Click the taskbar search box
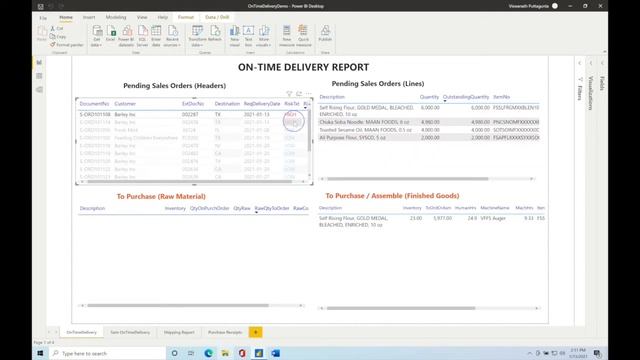This screenshot has width=640, height=360. [x=108, y=353]
